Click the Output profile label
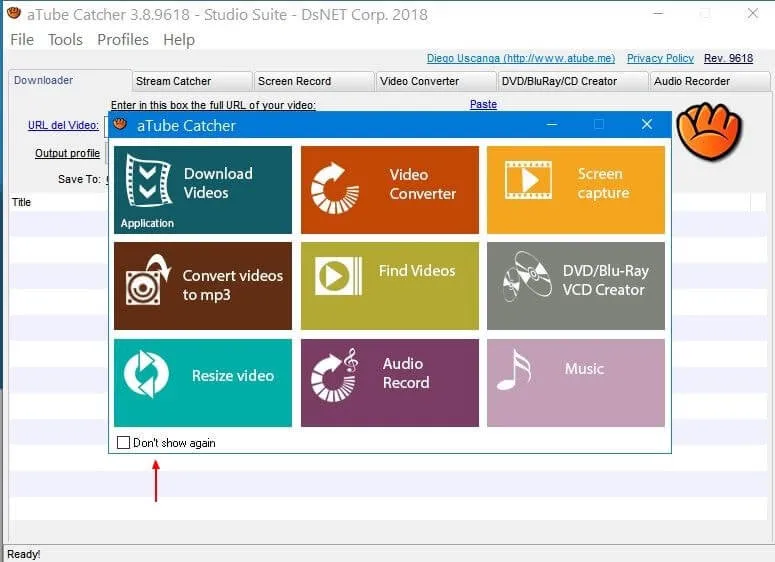This screenshot has height=562, width=775. click(67, 153)
